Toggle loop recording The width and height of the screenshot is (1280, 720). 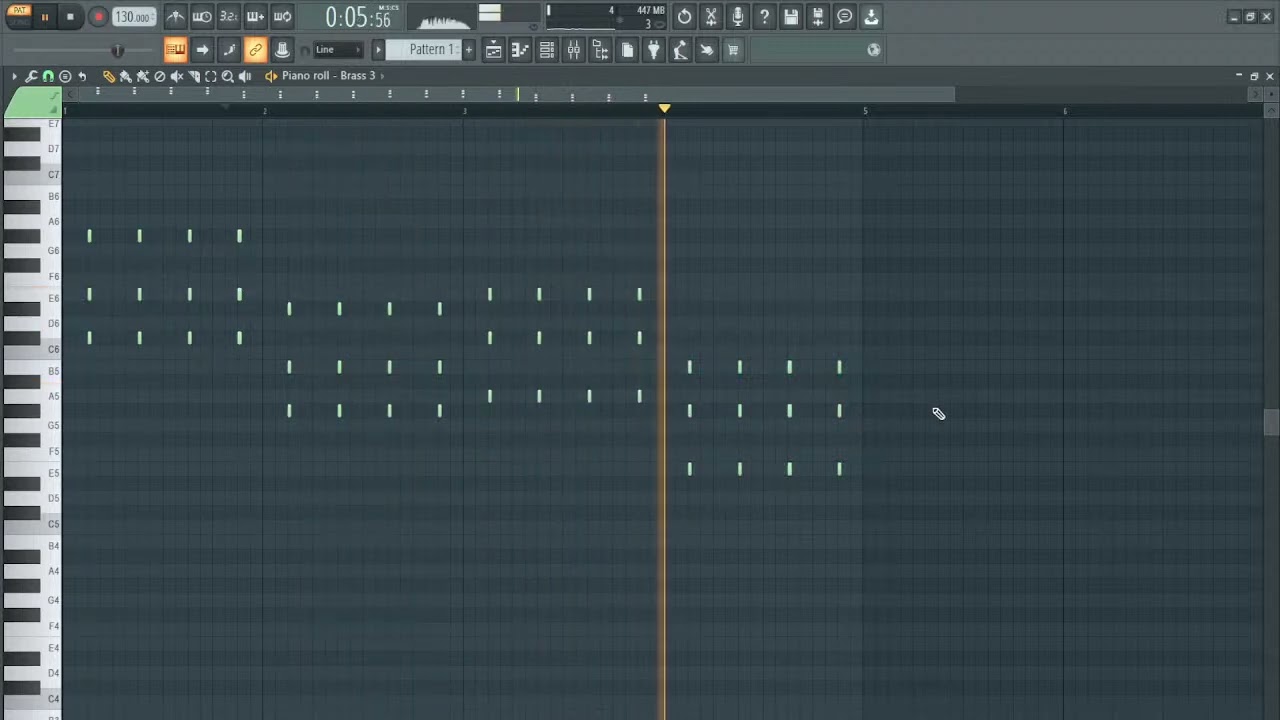pyautogui.click(x=283, y=17)
